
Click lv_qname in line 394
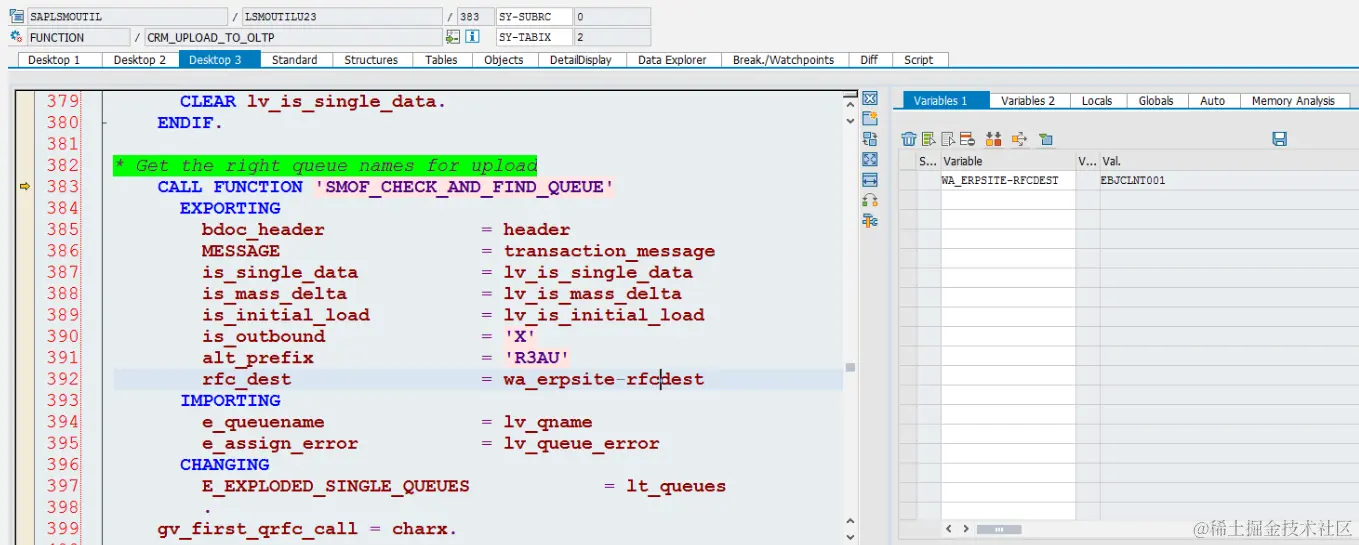pos(547,422)
